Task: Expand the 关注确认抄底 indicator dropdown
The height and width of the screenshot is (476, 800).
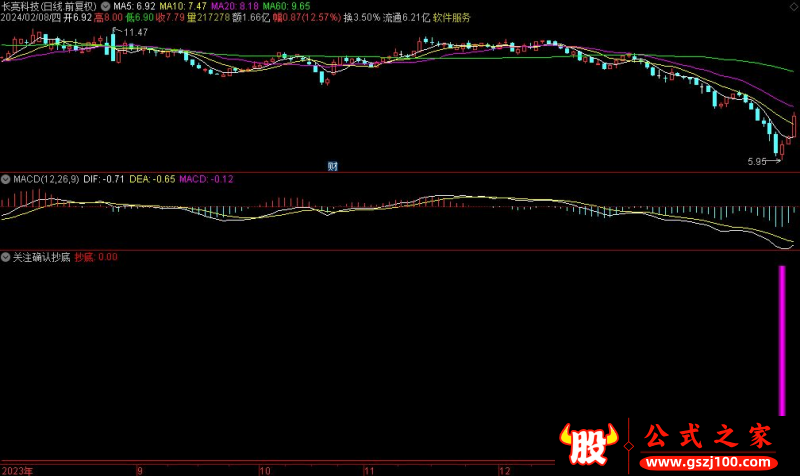Action: click(x=6, y=257)
